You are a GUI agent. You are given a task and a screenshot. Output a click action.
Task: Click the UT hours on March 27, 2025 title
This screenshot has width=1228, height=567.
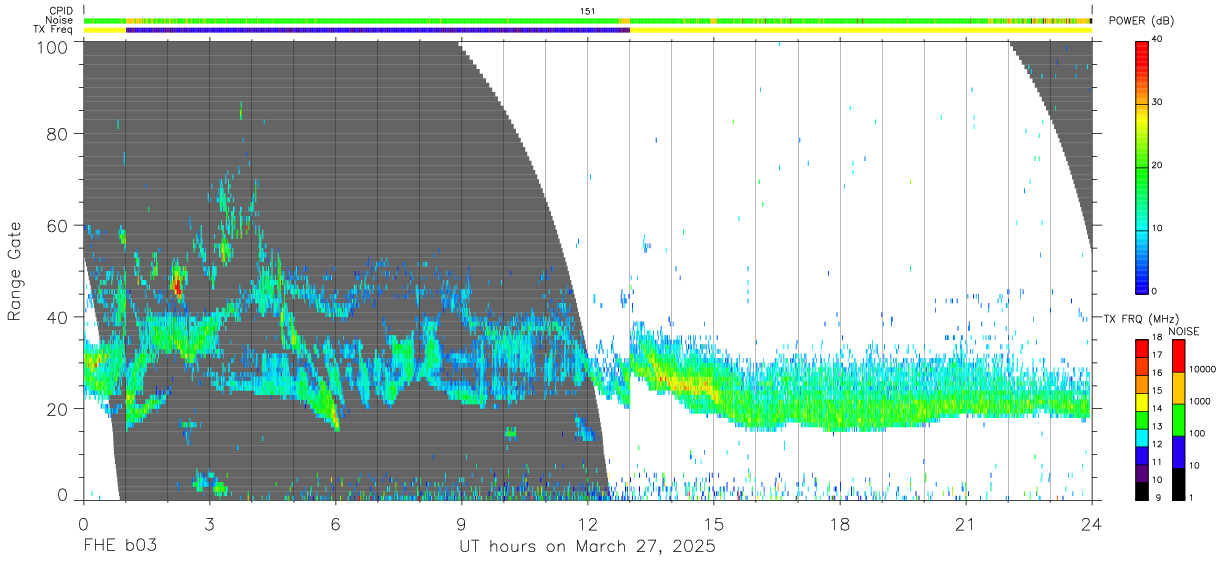tap(587, 547)
